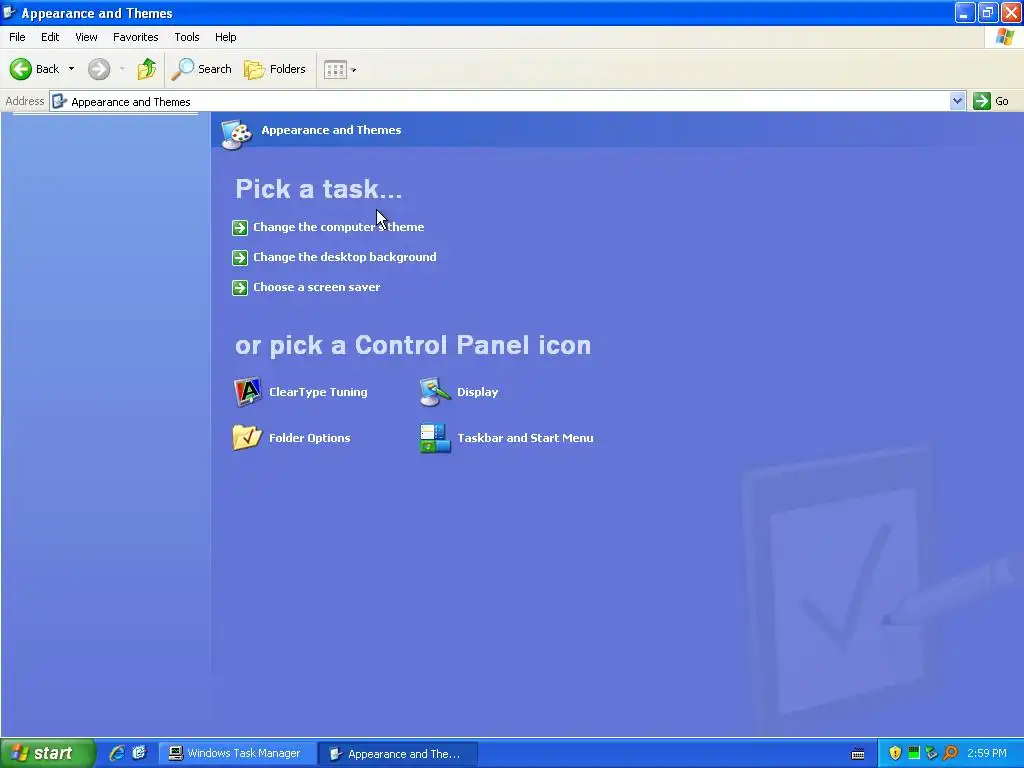Open the Views dropdown button
Viewport: 1024px width, 768px height.
[340, 69]
